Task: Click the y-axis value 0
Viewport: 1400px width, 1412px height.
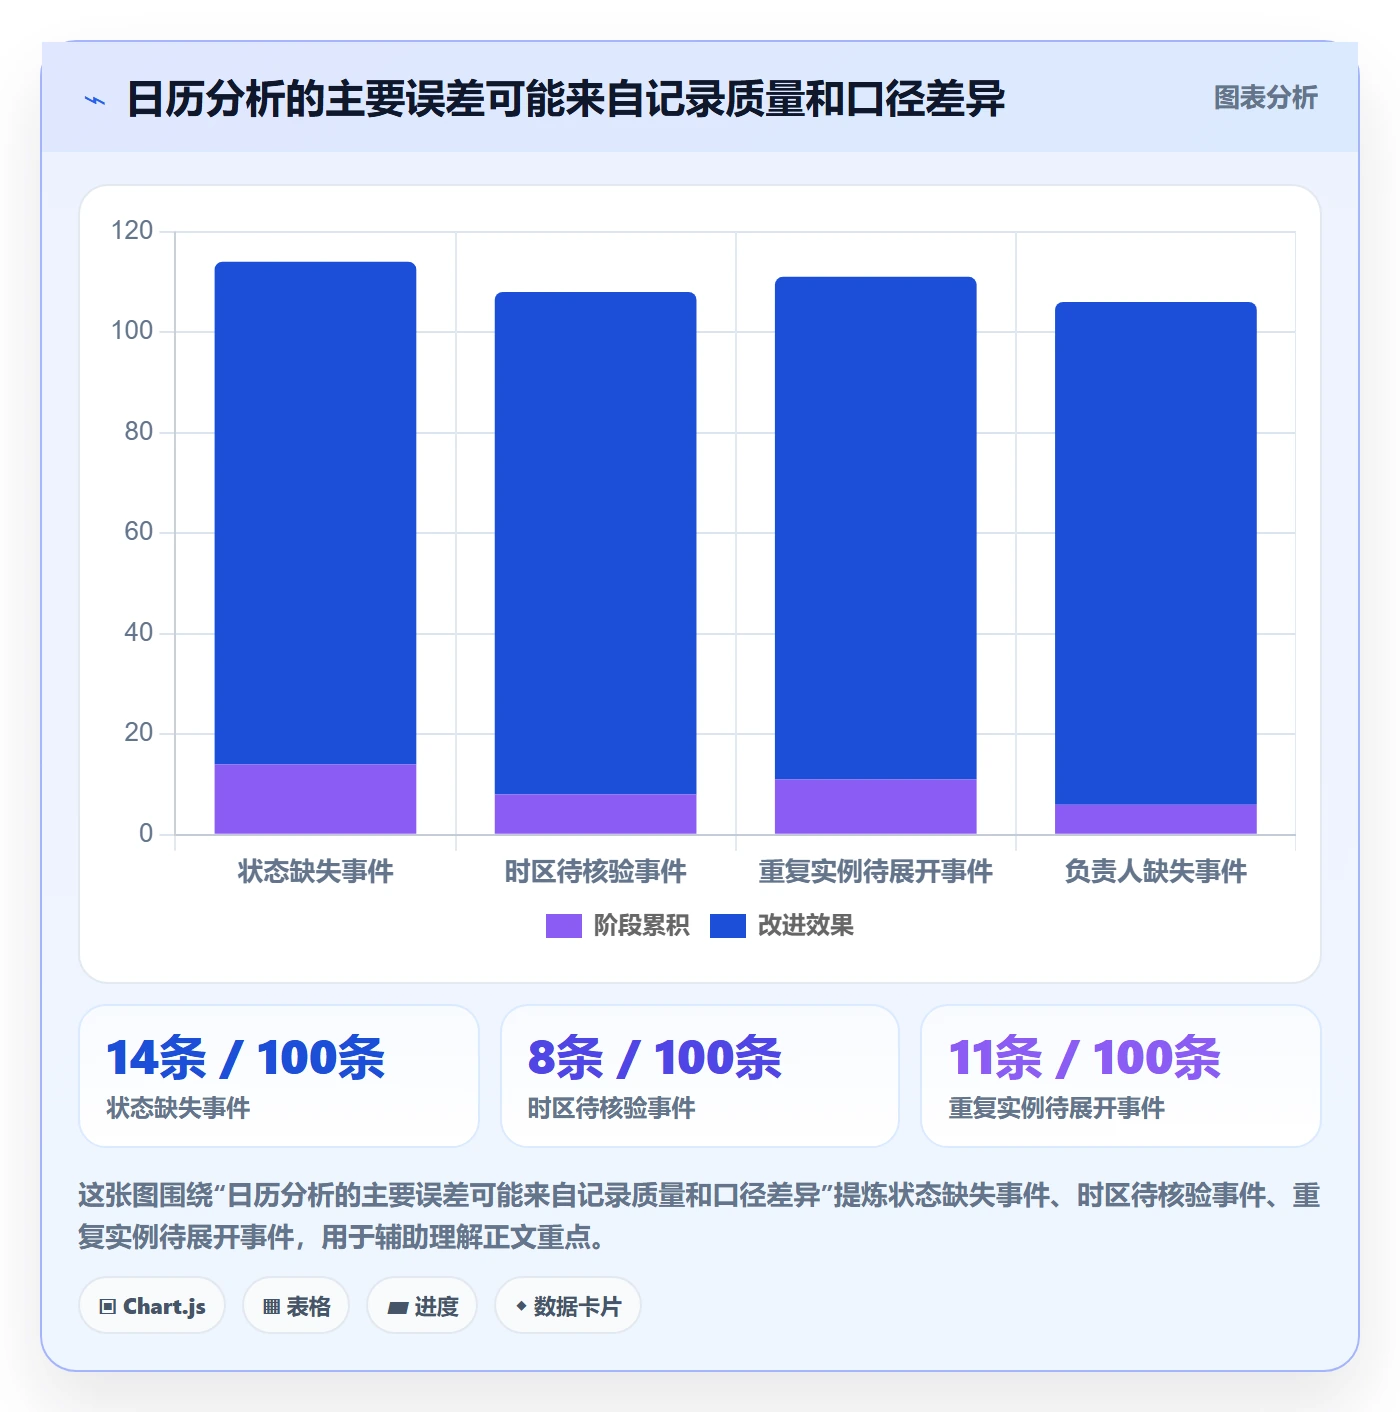Action: click(146, 834)
